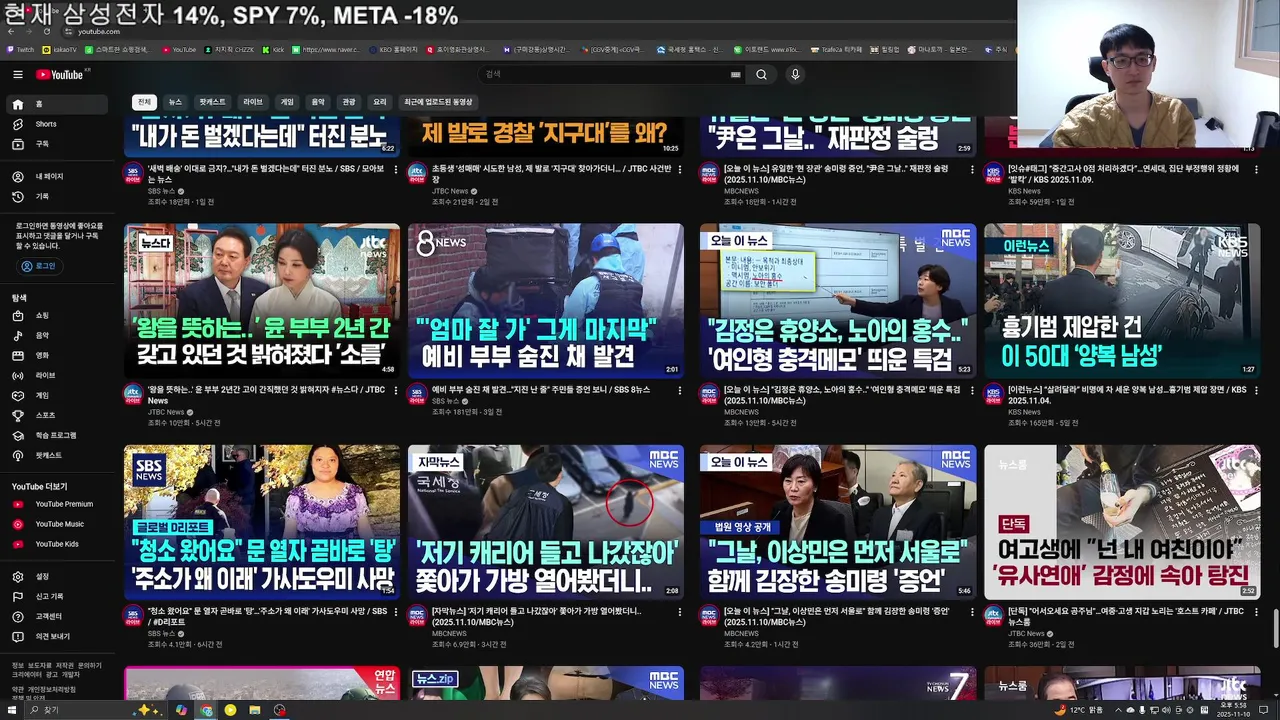Open Twitch bookmark in bookmarks bar
Viewport: 1280px width, 720px height.
pos(20,49)
